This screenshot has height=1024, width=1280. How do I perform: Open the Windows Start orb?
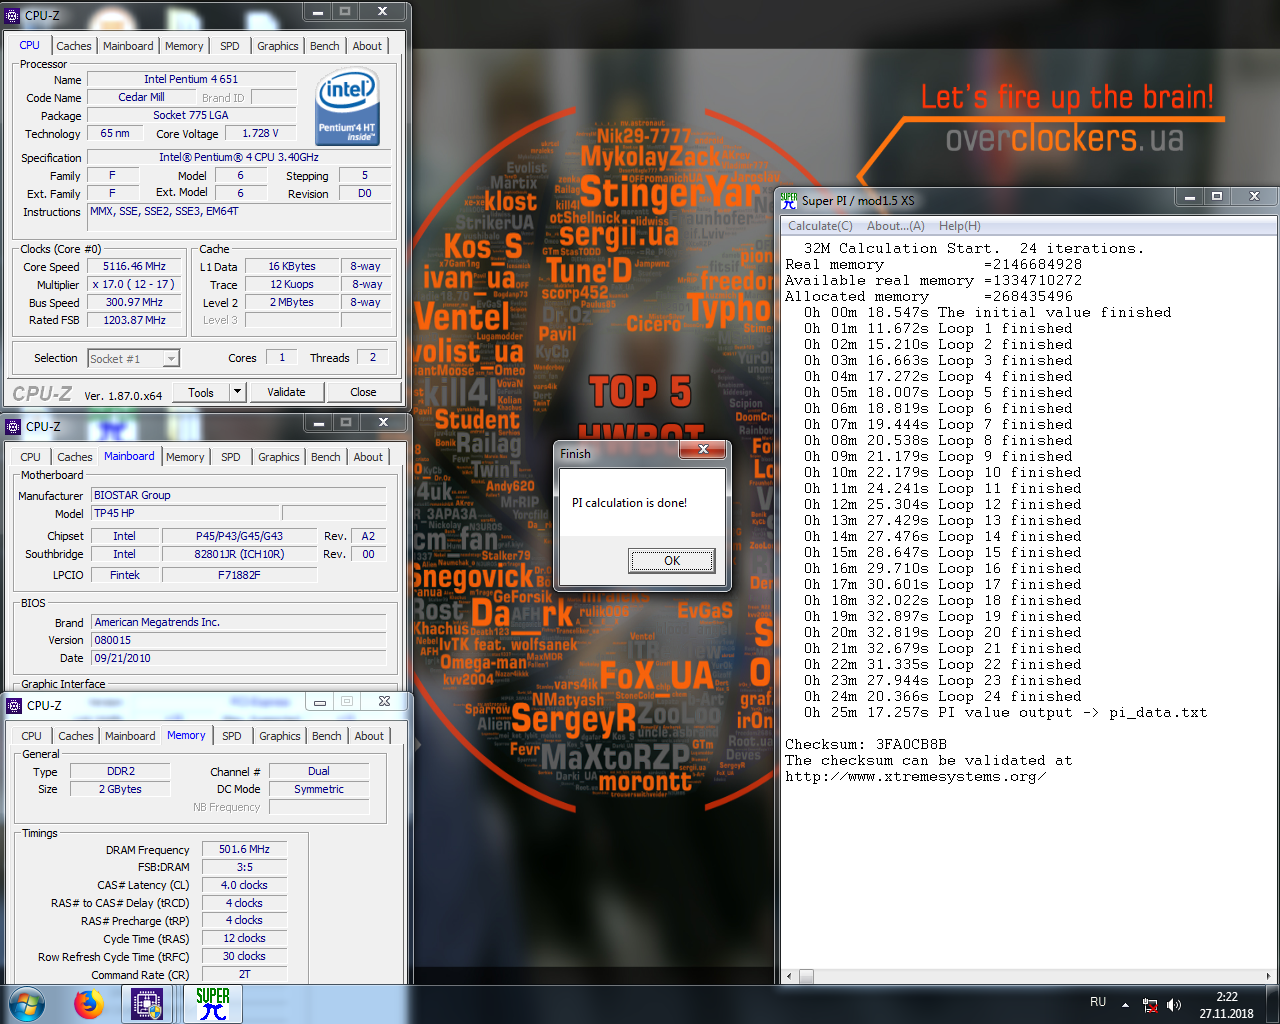click(x=26, y=1003)
